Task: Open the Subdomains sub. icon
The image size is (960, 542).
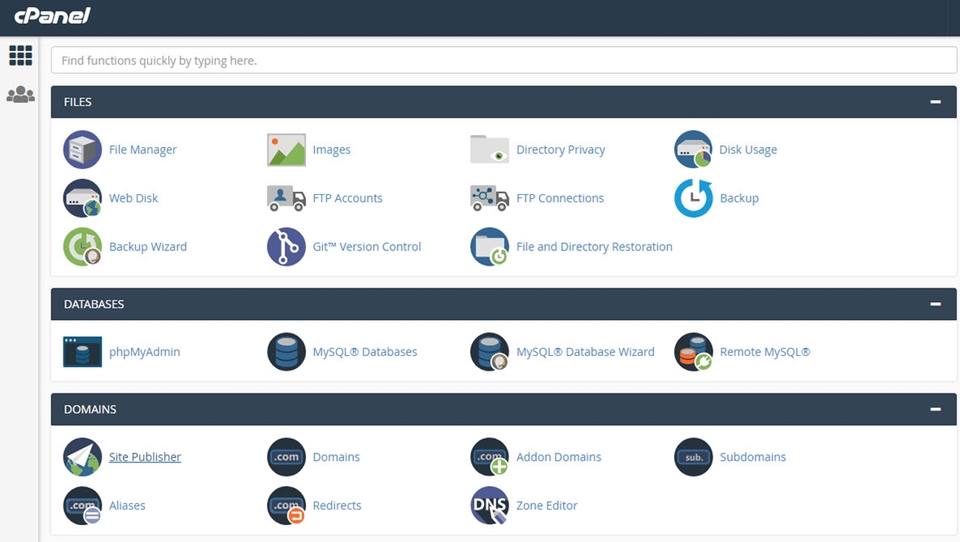Action: pyautogui.click(x=693, y=457)
